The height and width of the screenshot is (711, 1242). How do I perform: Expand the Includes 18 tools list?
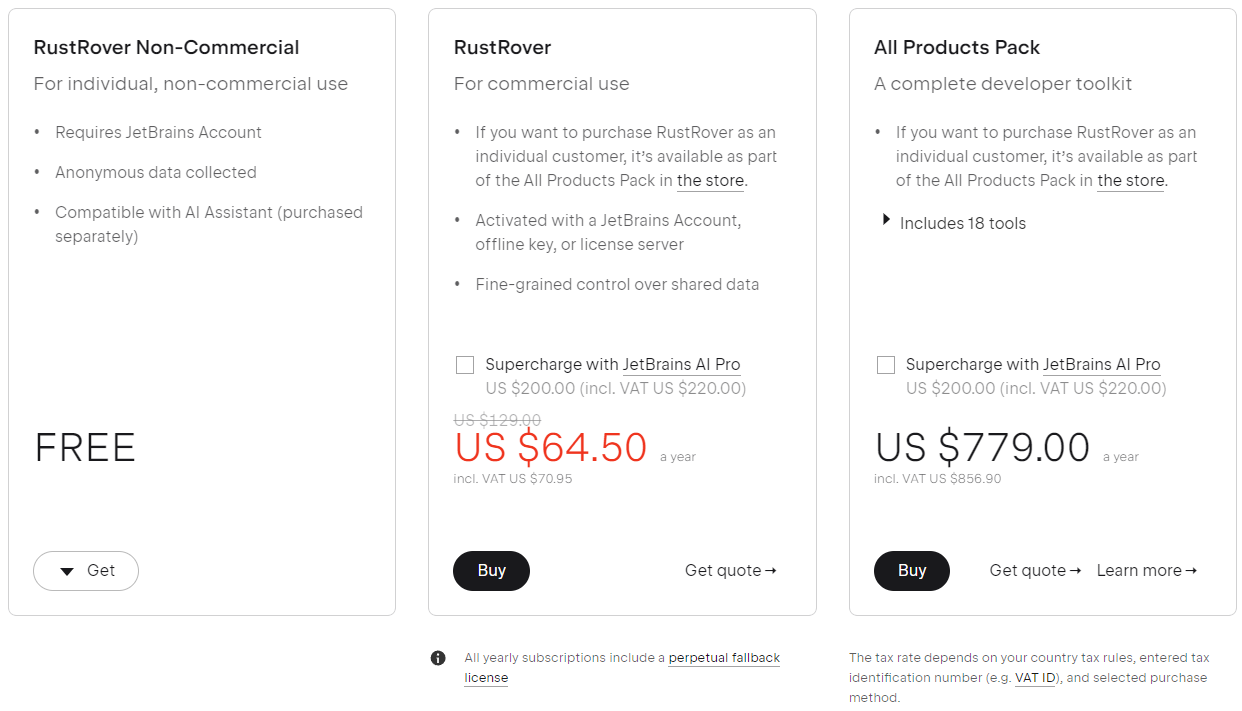(953, 223)
